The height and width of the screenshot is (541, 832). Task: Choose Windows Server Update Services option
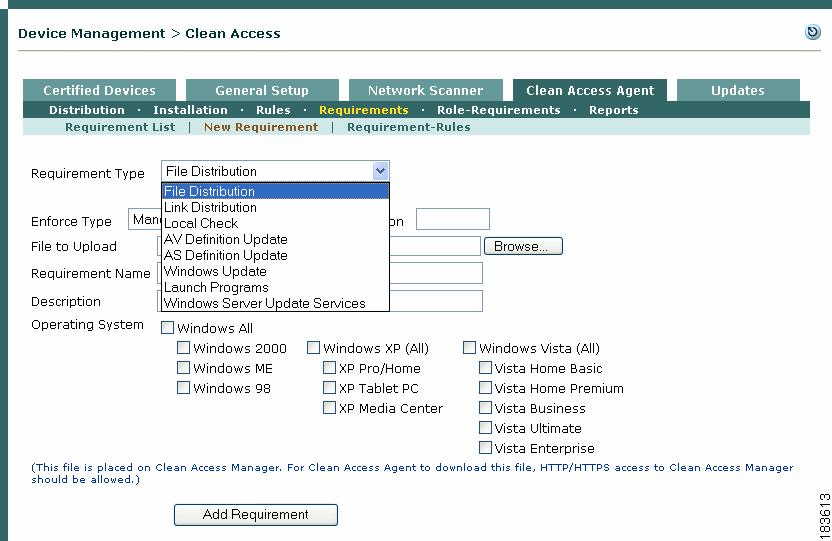point(275,303)
